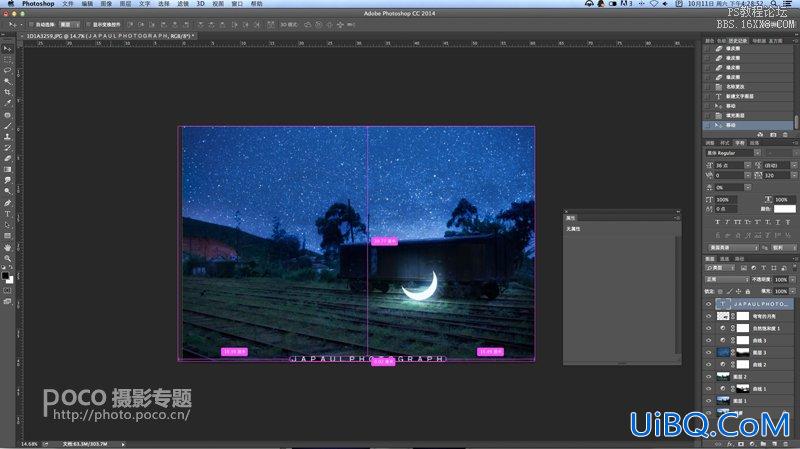Click the text color white swatch
800x449 pixels.
click(785, 209)
